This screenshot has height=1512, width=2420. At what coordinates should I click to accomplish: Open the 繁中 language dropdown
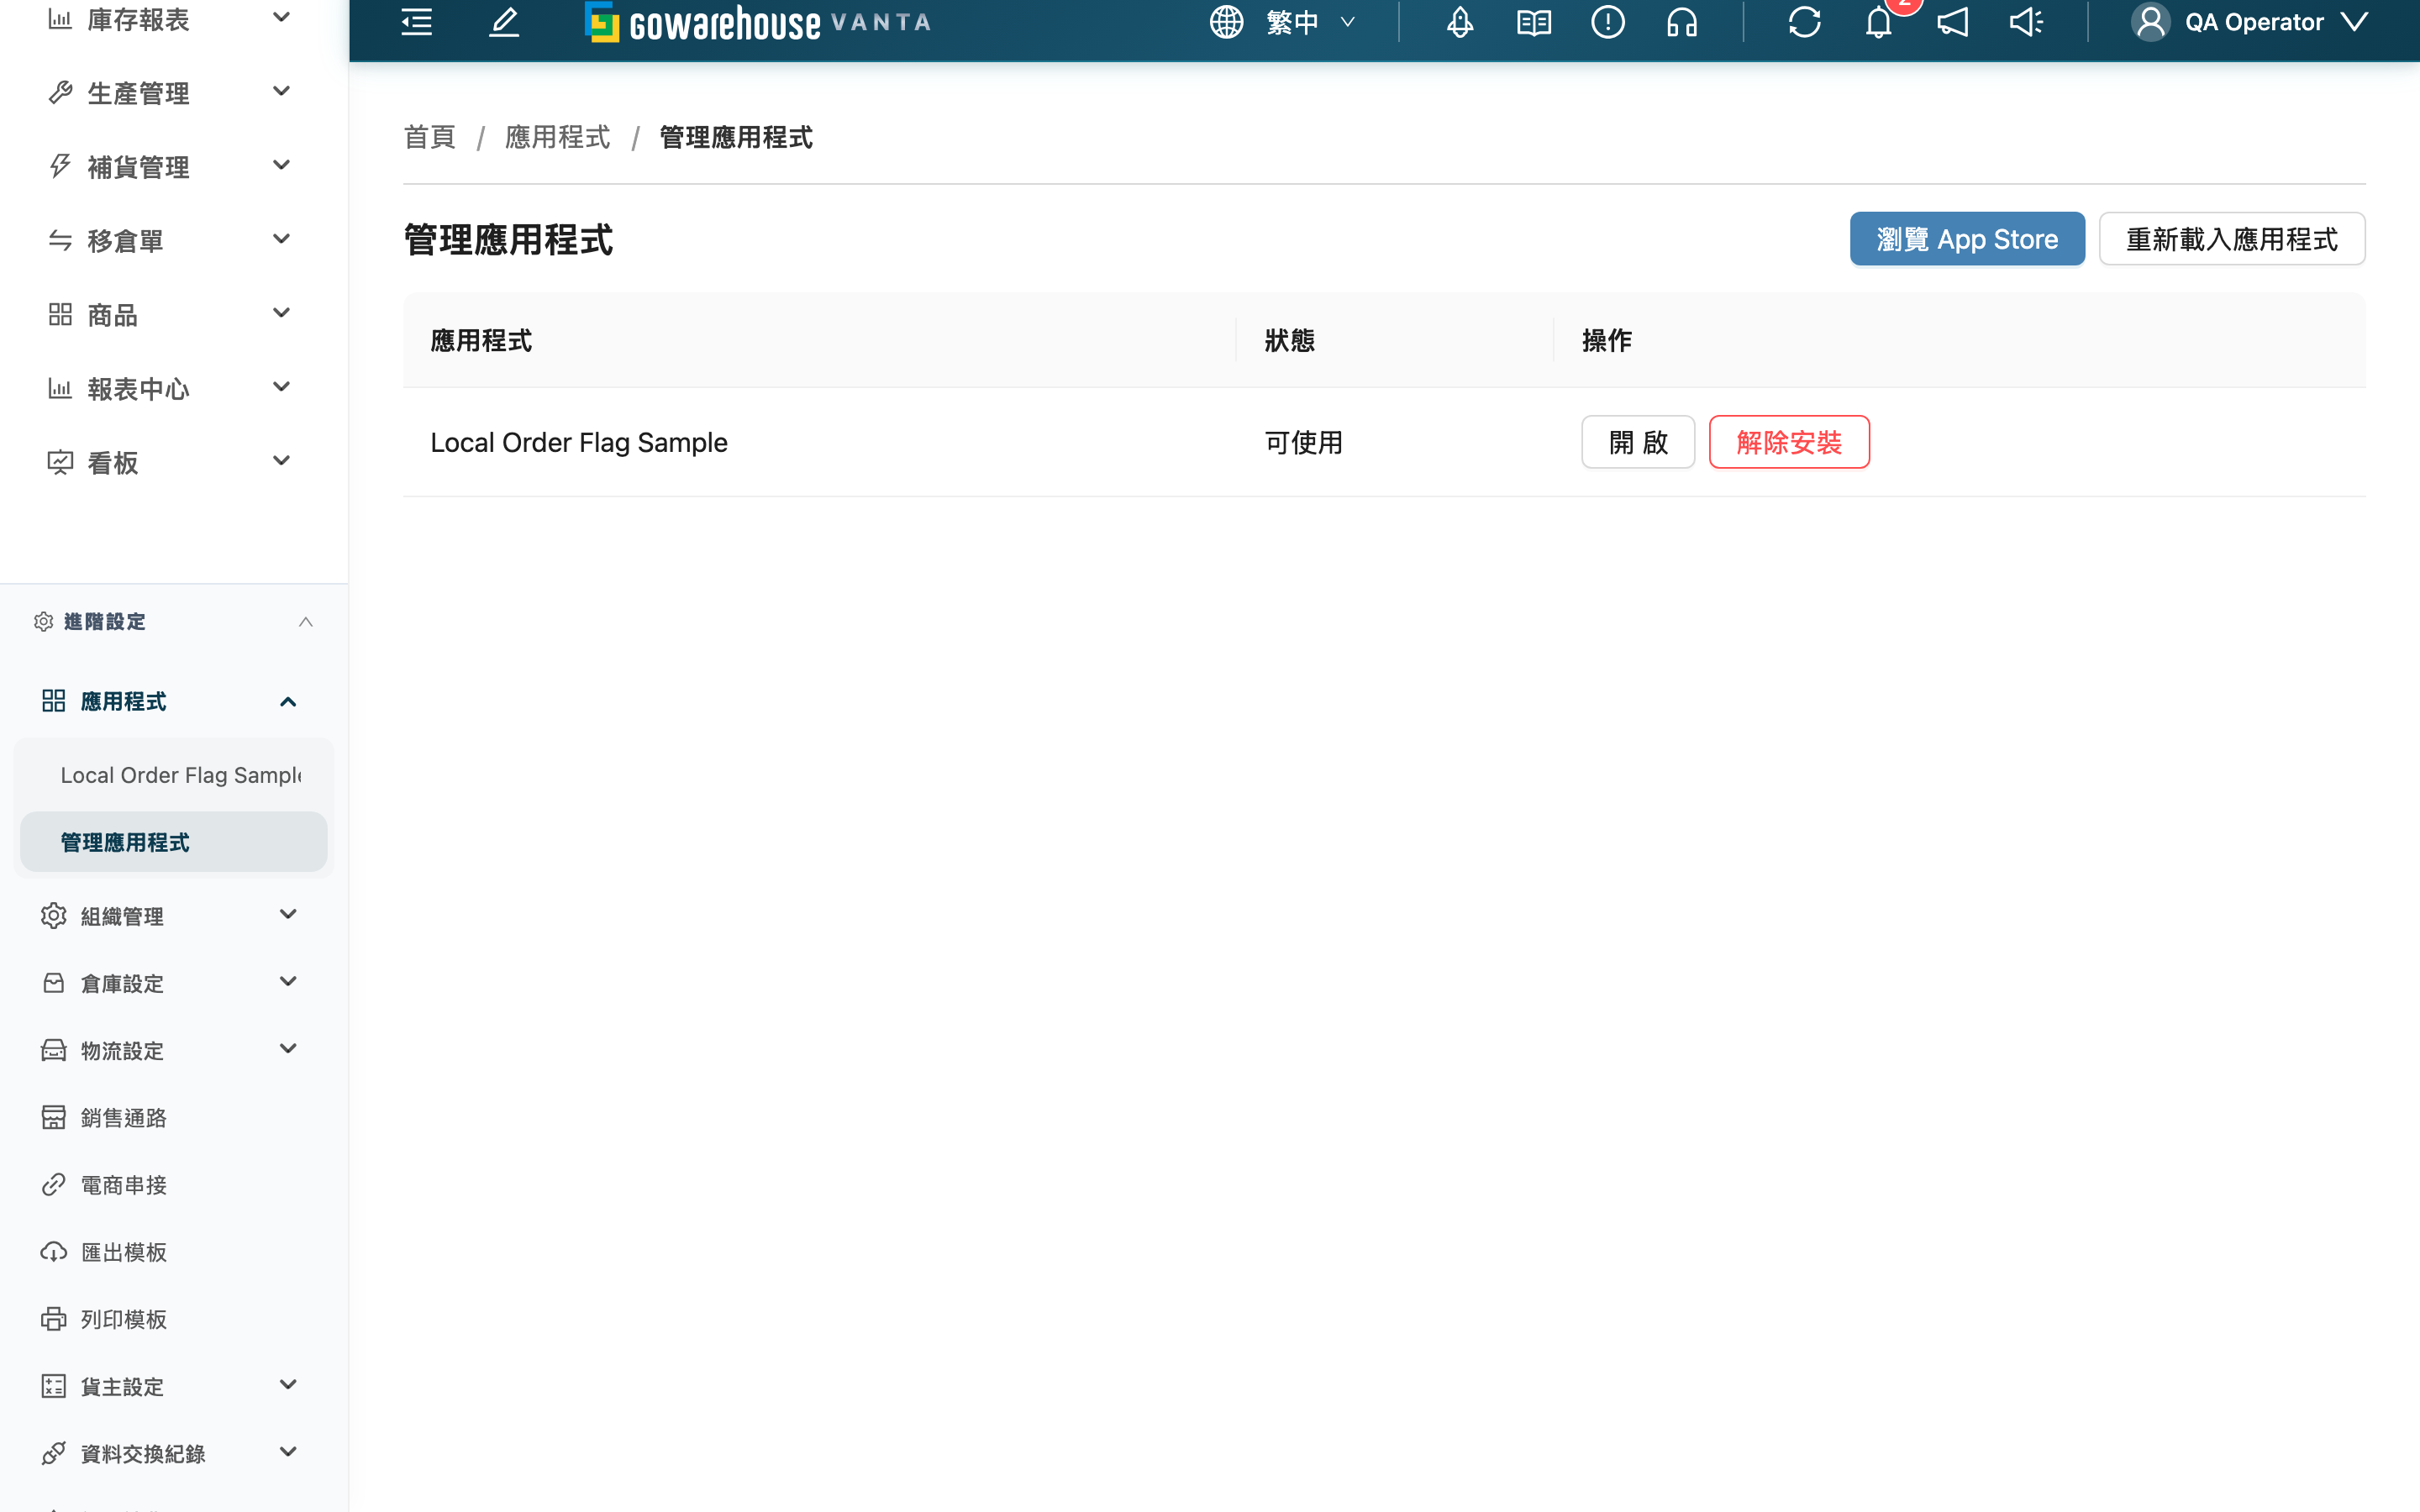pos(1311,22)
